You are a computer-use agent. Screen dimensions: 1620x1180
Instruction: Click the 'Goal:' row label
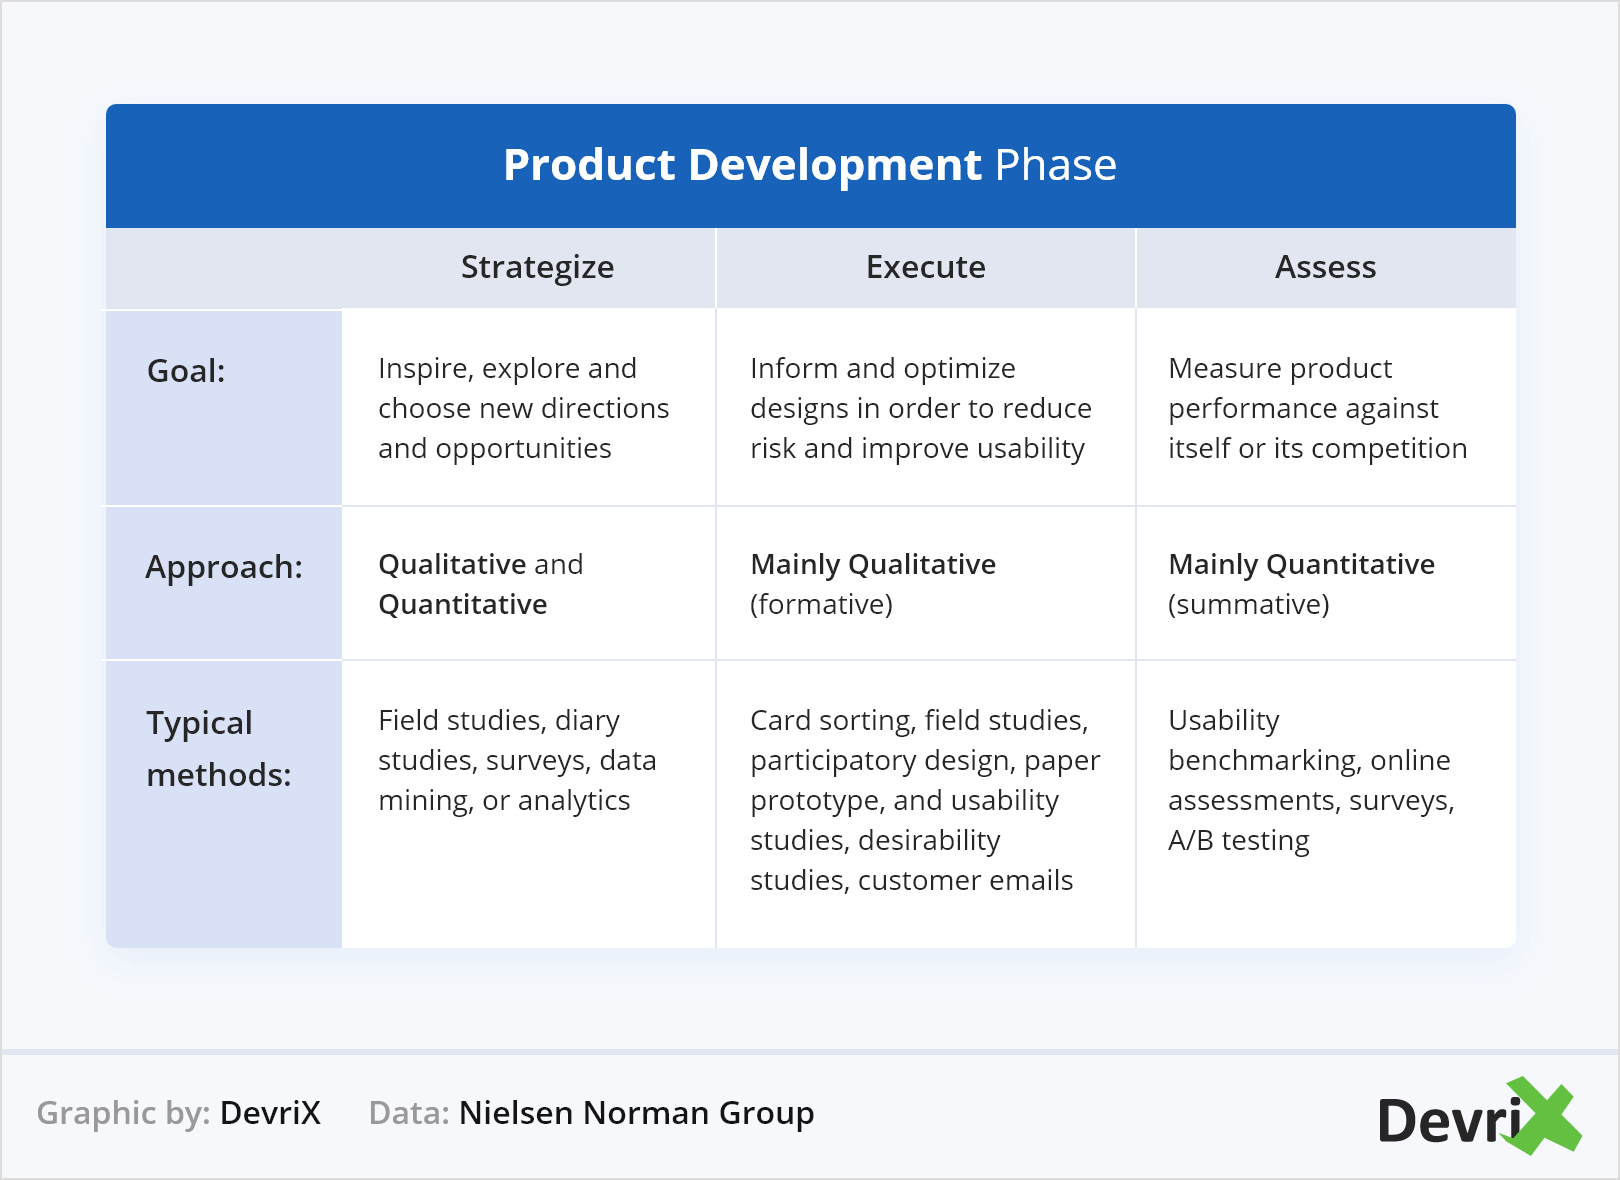click(187, 371)
